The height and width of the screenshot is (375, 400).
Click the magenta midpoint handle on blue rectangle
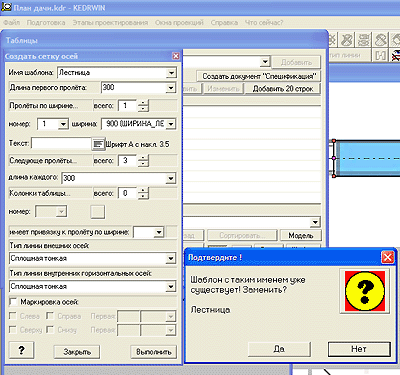tap(334, 158)
